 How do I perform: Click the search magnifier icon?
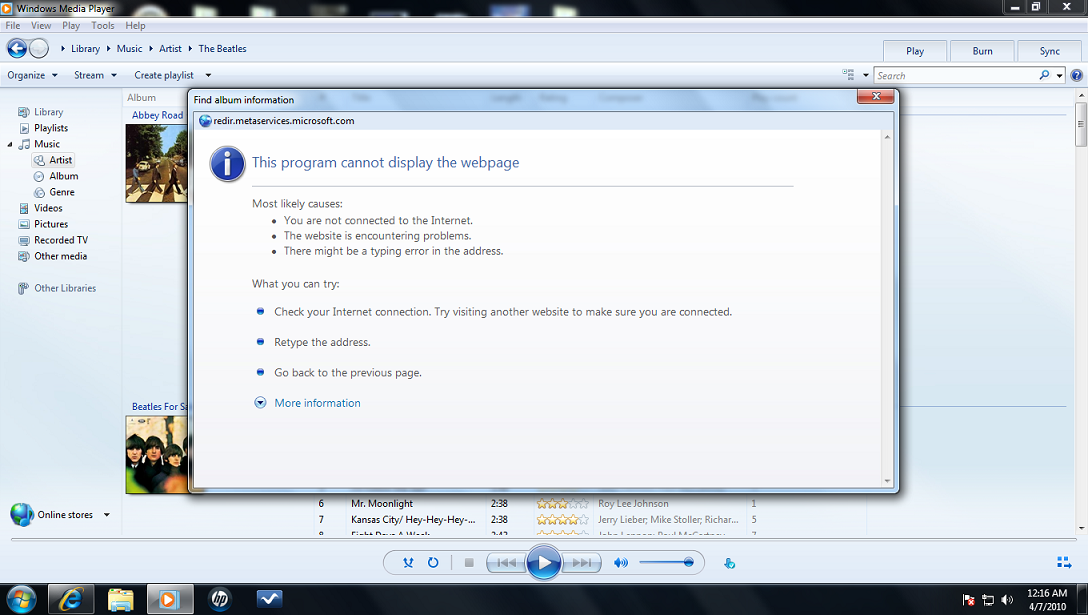[1044, 75]
